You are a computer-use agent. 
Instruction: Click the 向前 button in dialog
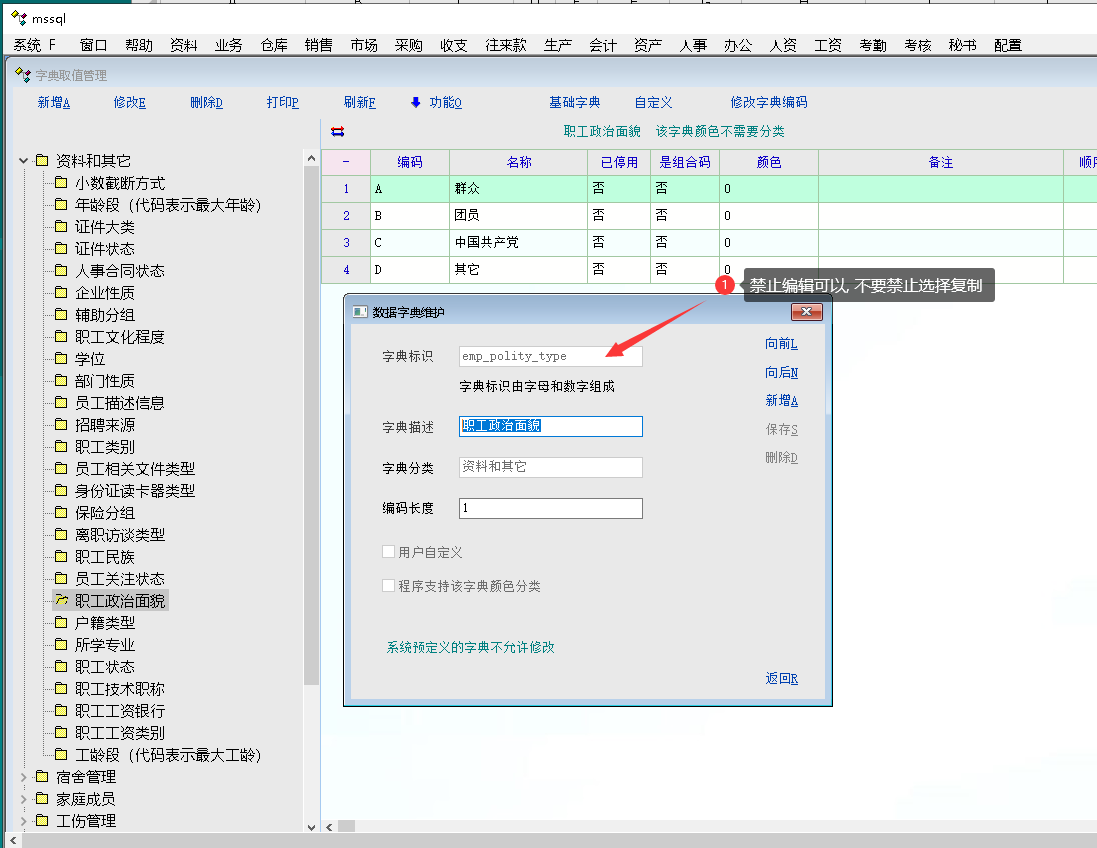coord(781,344)
